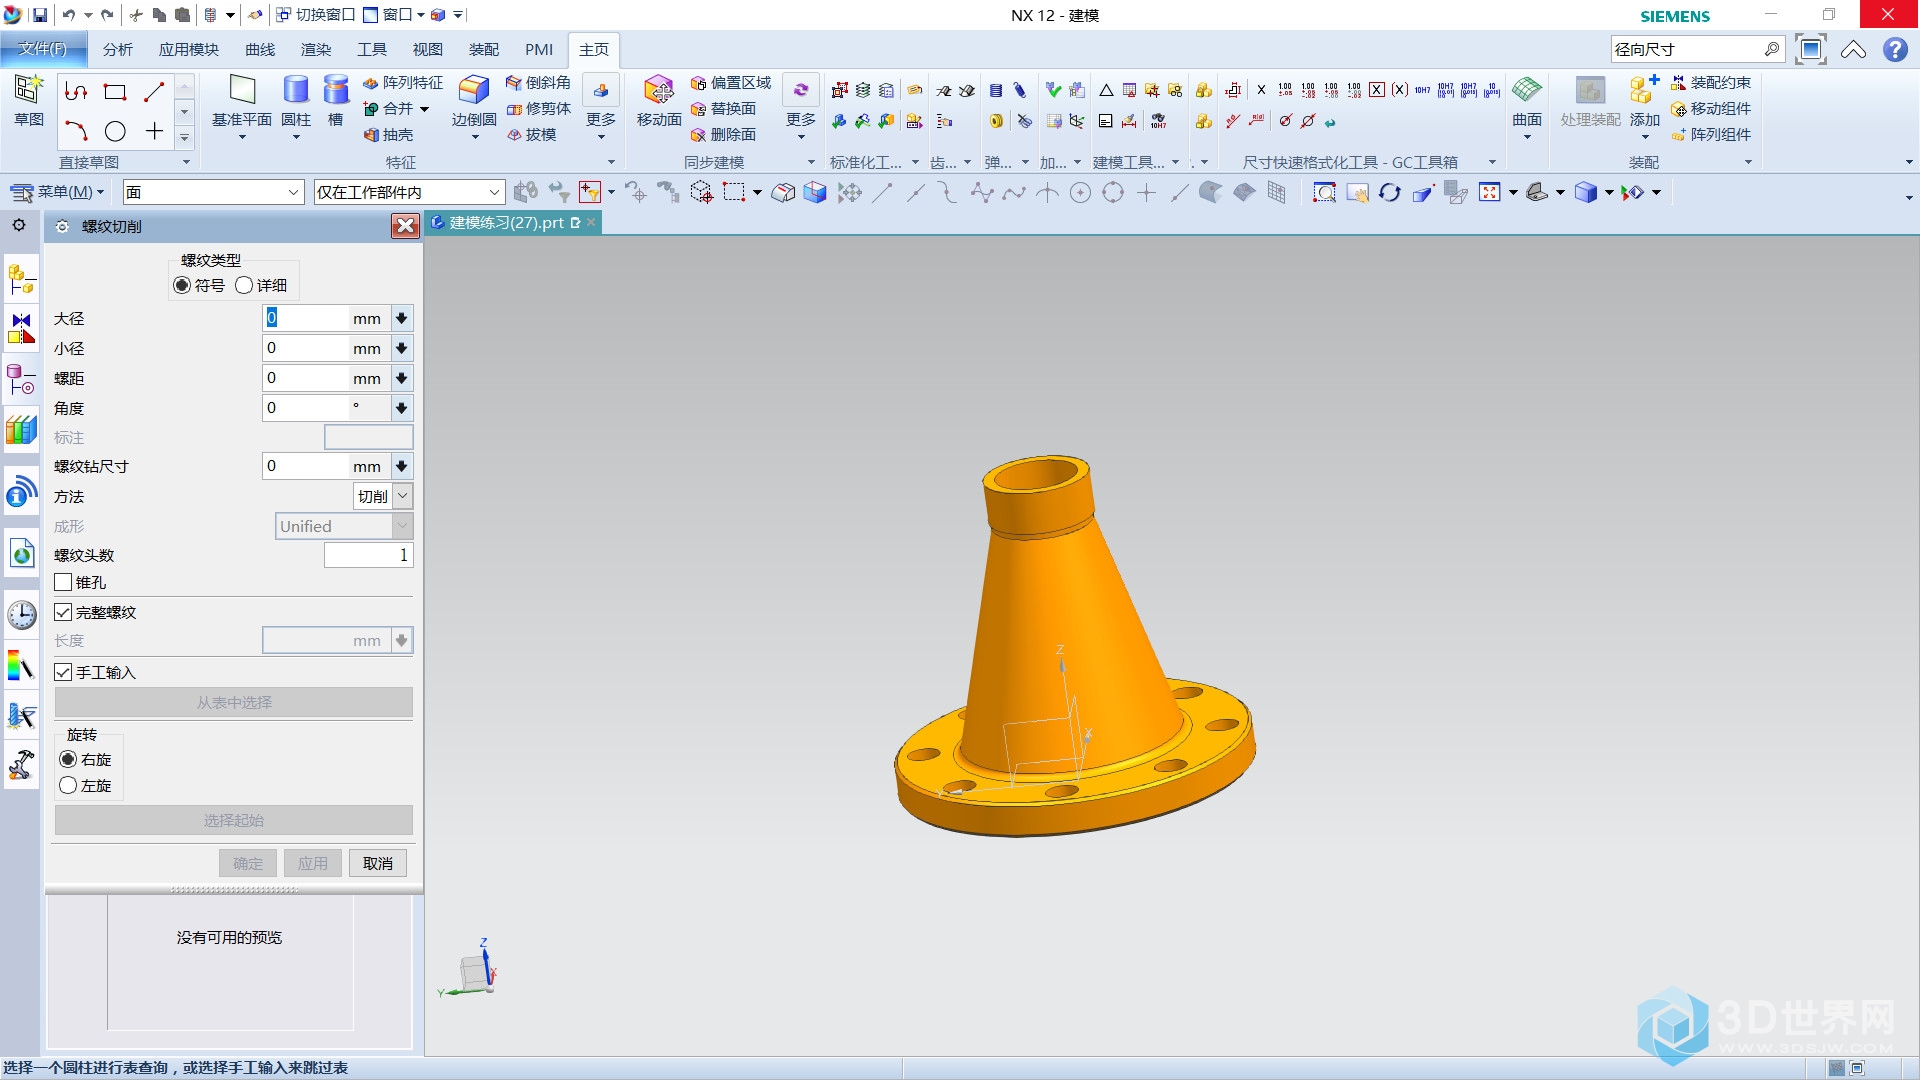Click the 阵列组件 pattern component tool

1711,135
